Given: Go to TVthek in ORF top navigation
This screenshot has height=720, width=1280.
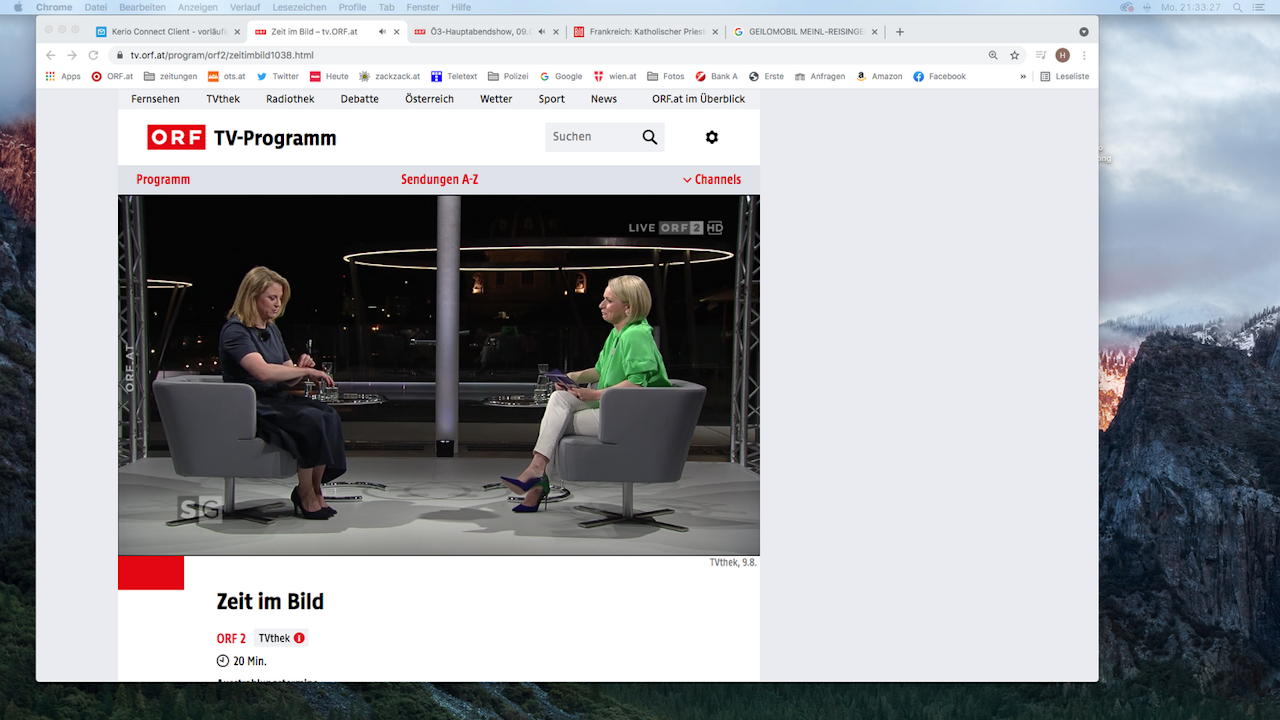Looking at the screenshot, I should click(223, 99).
